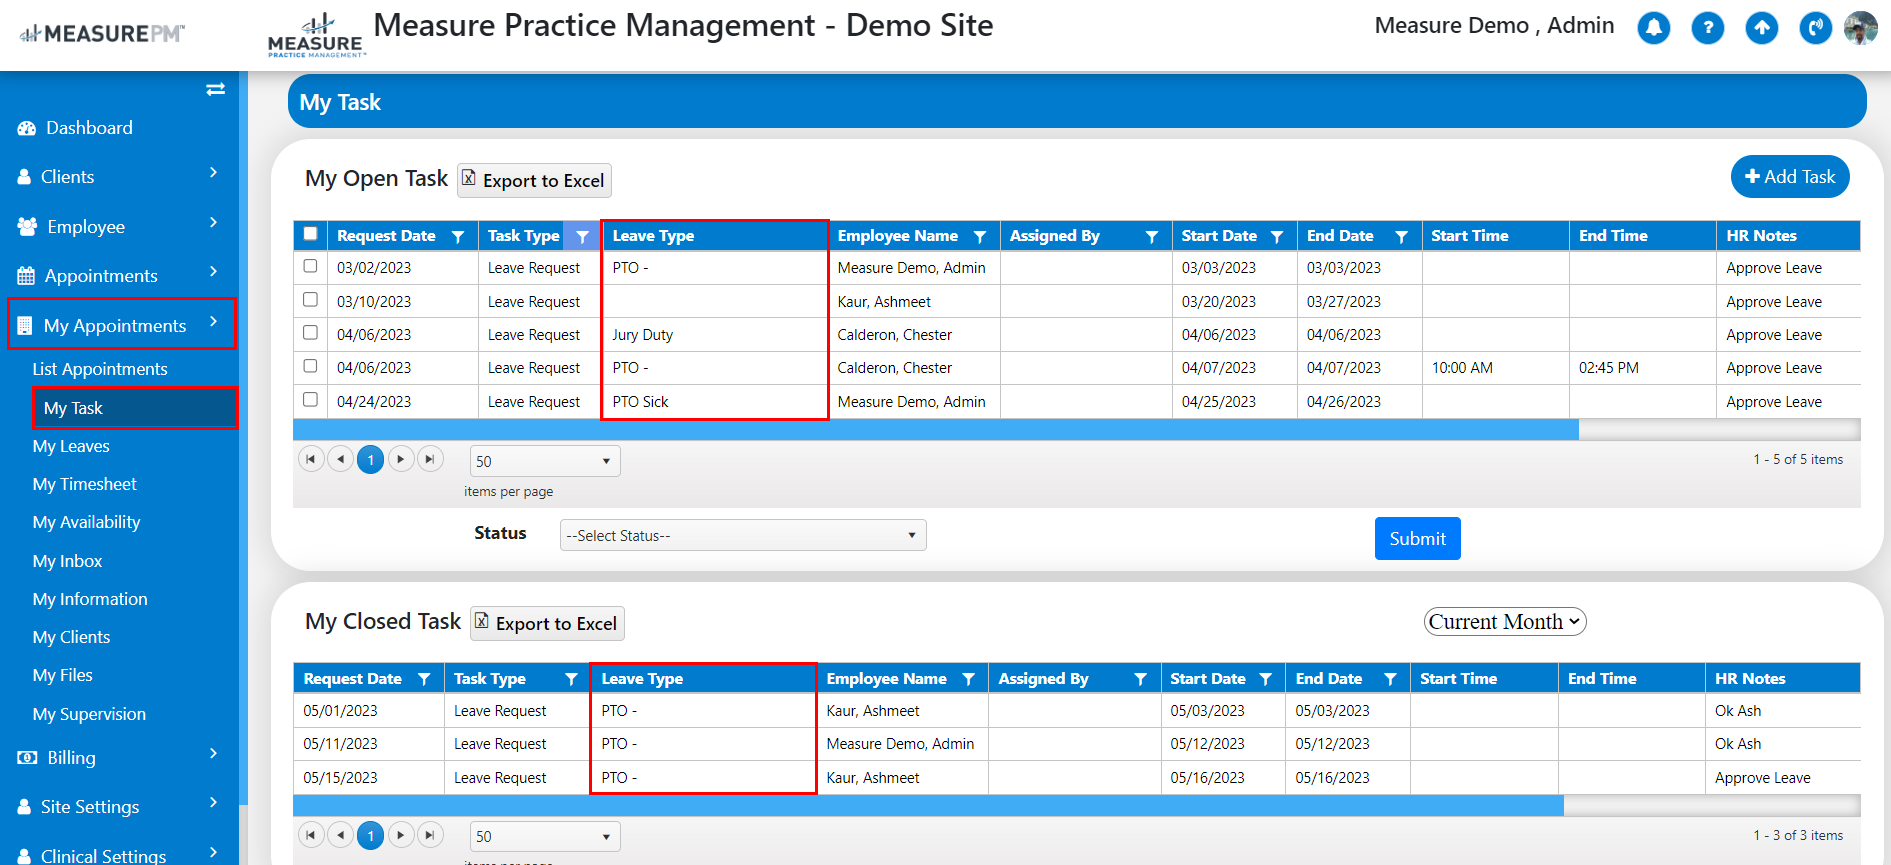Go to last page in Open Task pager

pos(430,459)
